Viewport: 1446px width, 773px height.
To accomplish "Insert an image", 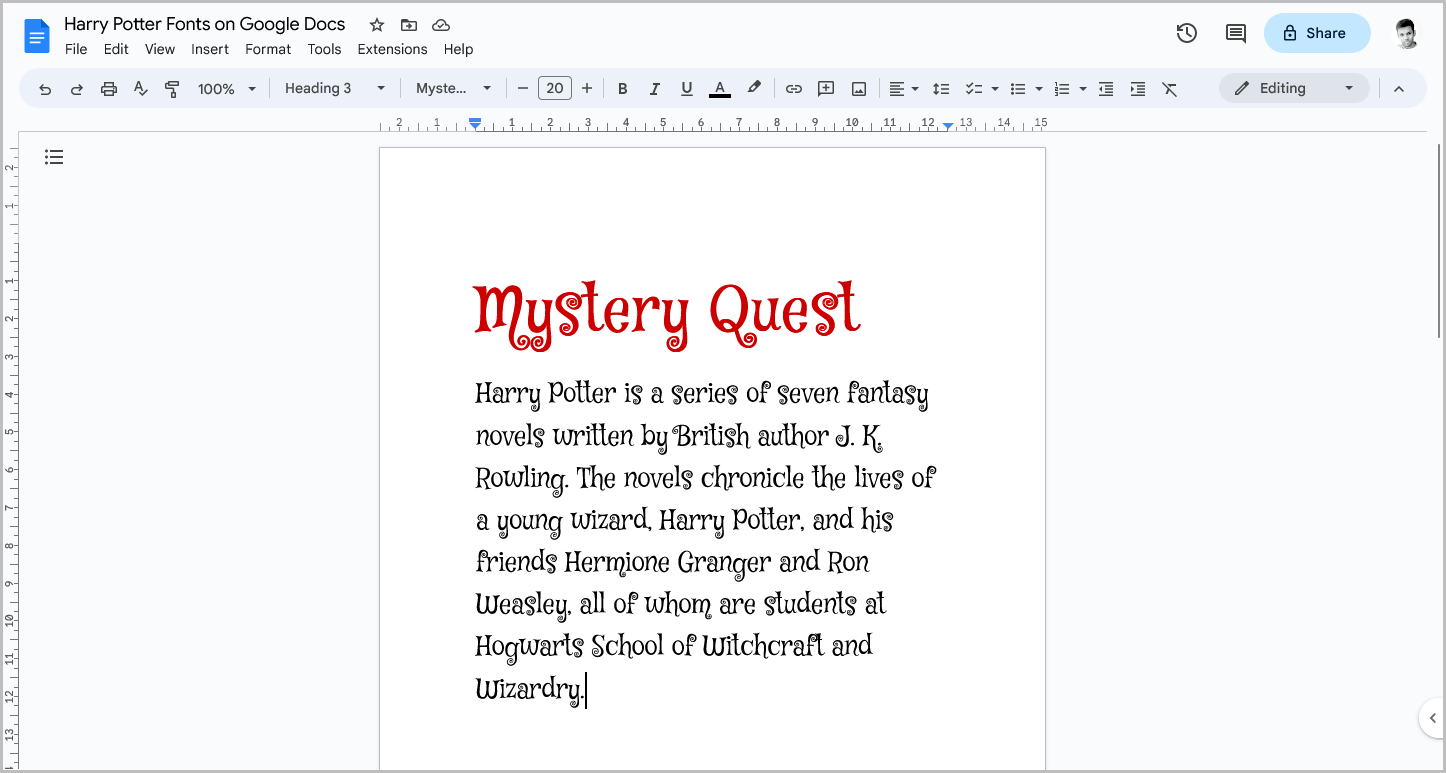I will tap(858, 88).
